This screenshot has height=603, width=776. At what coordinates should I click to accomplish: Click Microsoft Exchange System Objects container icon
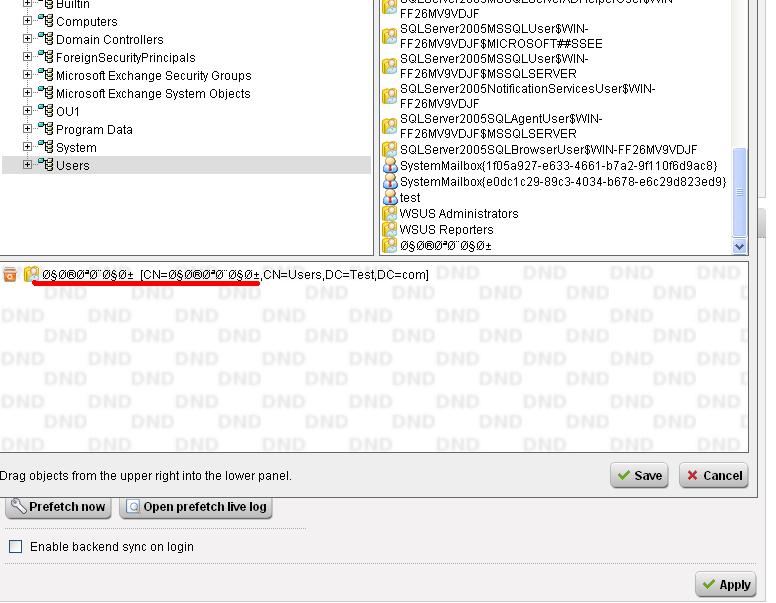[46, 93]
